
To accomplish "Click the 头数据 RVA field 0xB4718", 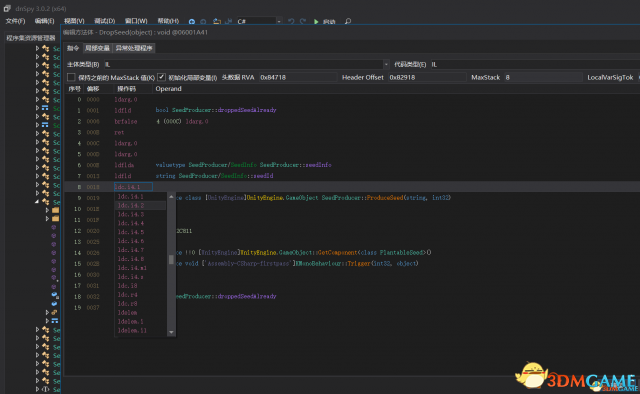I will [298, 77].
